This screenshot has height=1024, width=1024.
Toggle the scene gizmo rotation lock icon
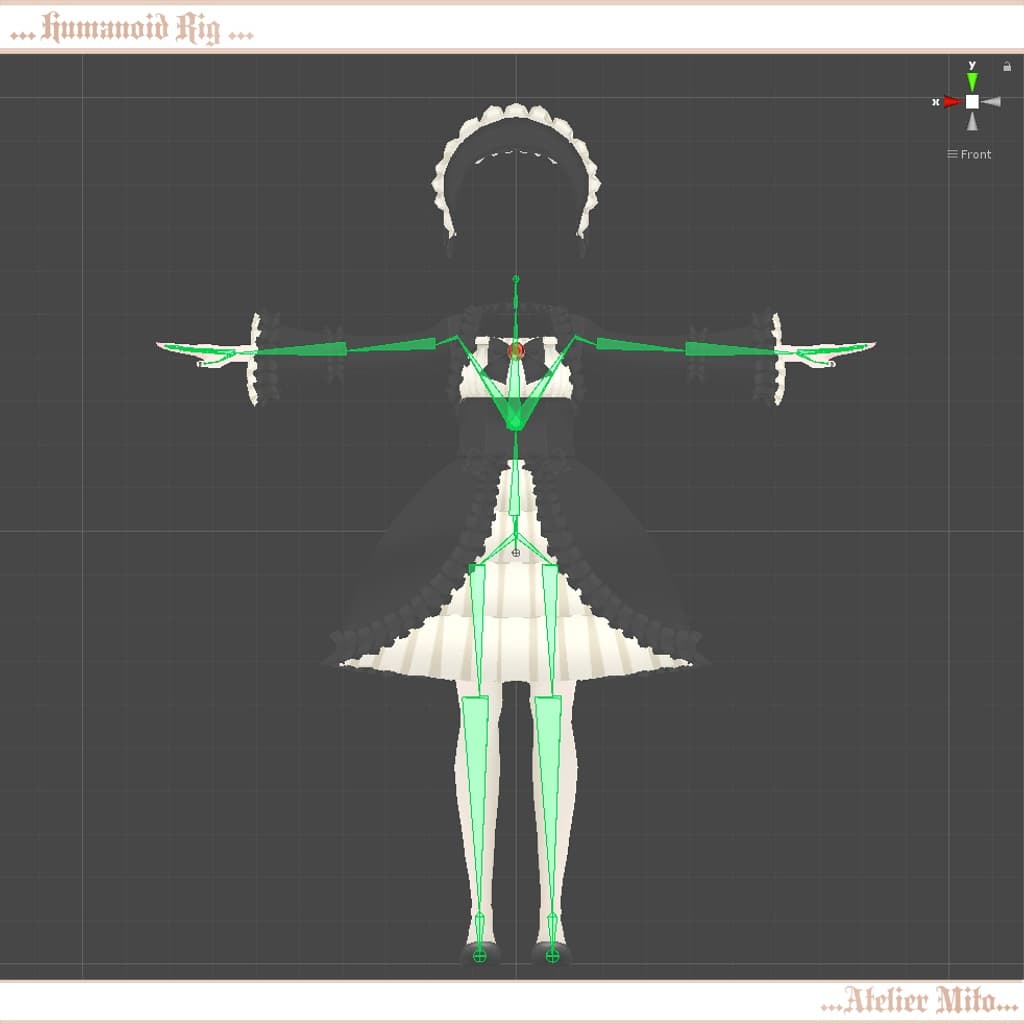point(1007,66)
